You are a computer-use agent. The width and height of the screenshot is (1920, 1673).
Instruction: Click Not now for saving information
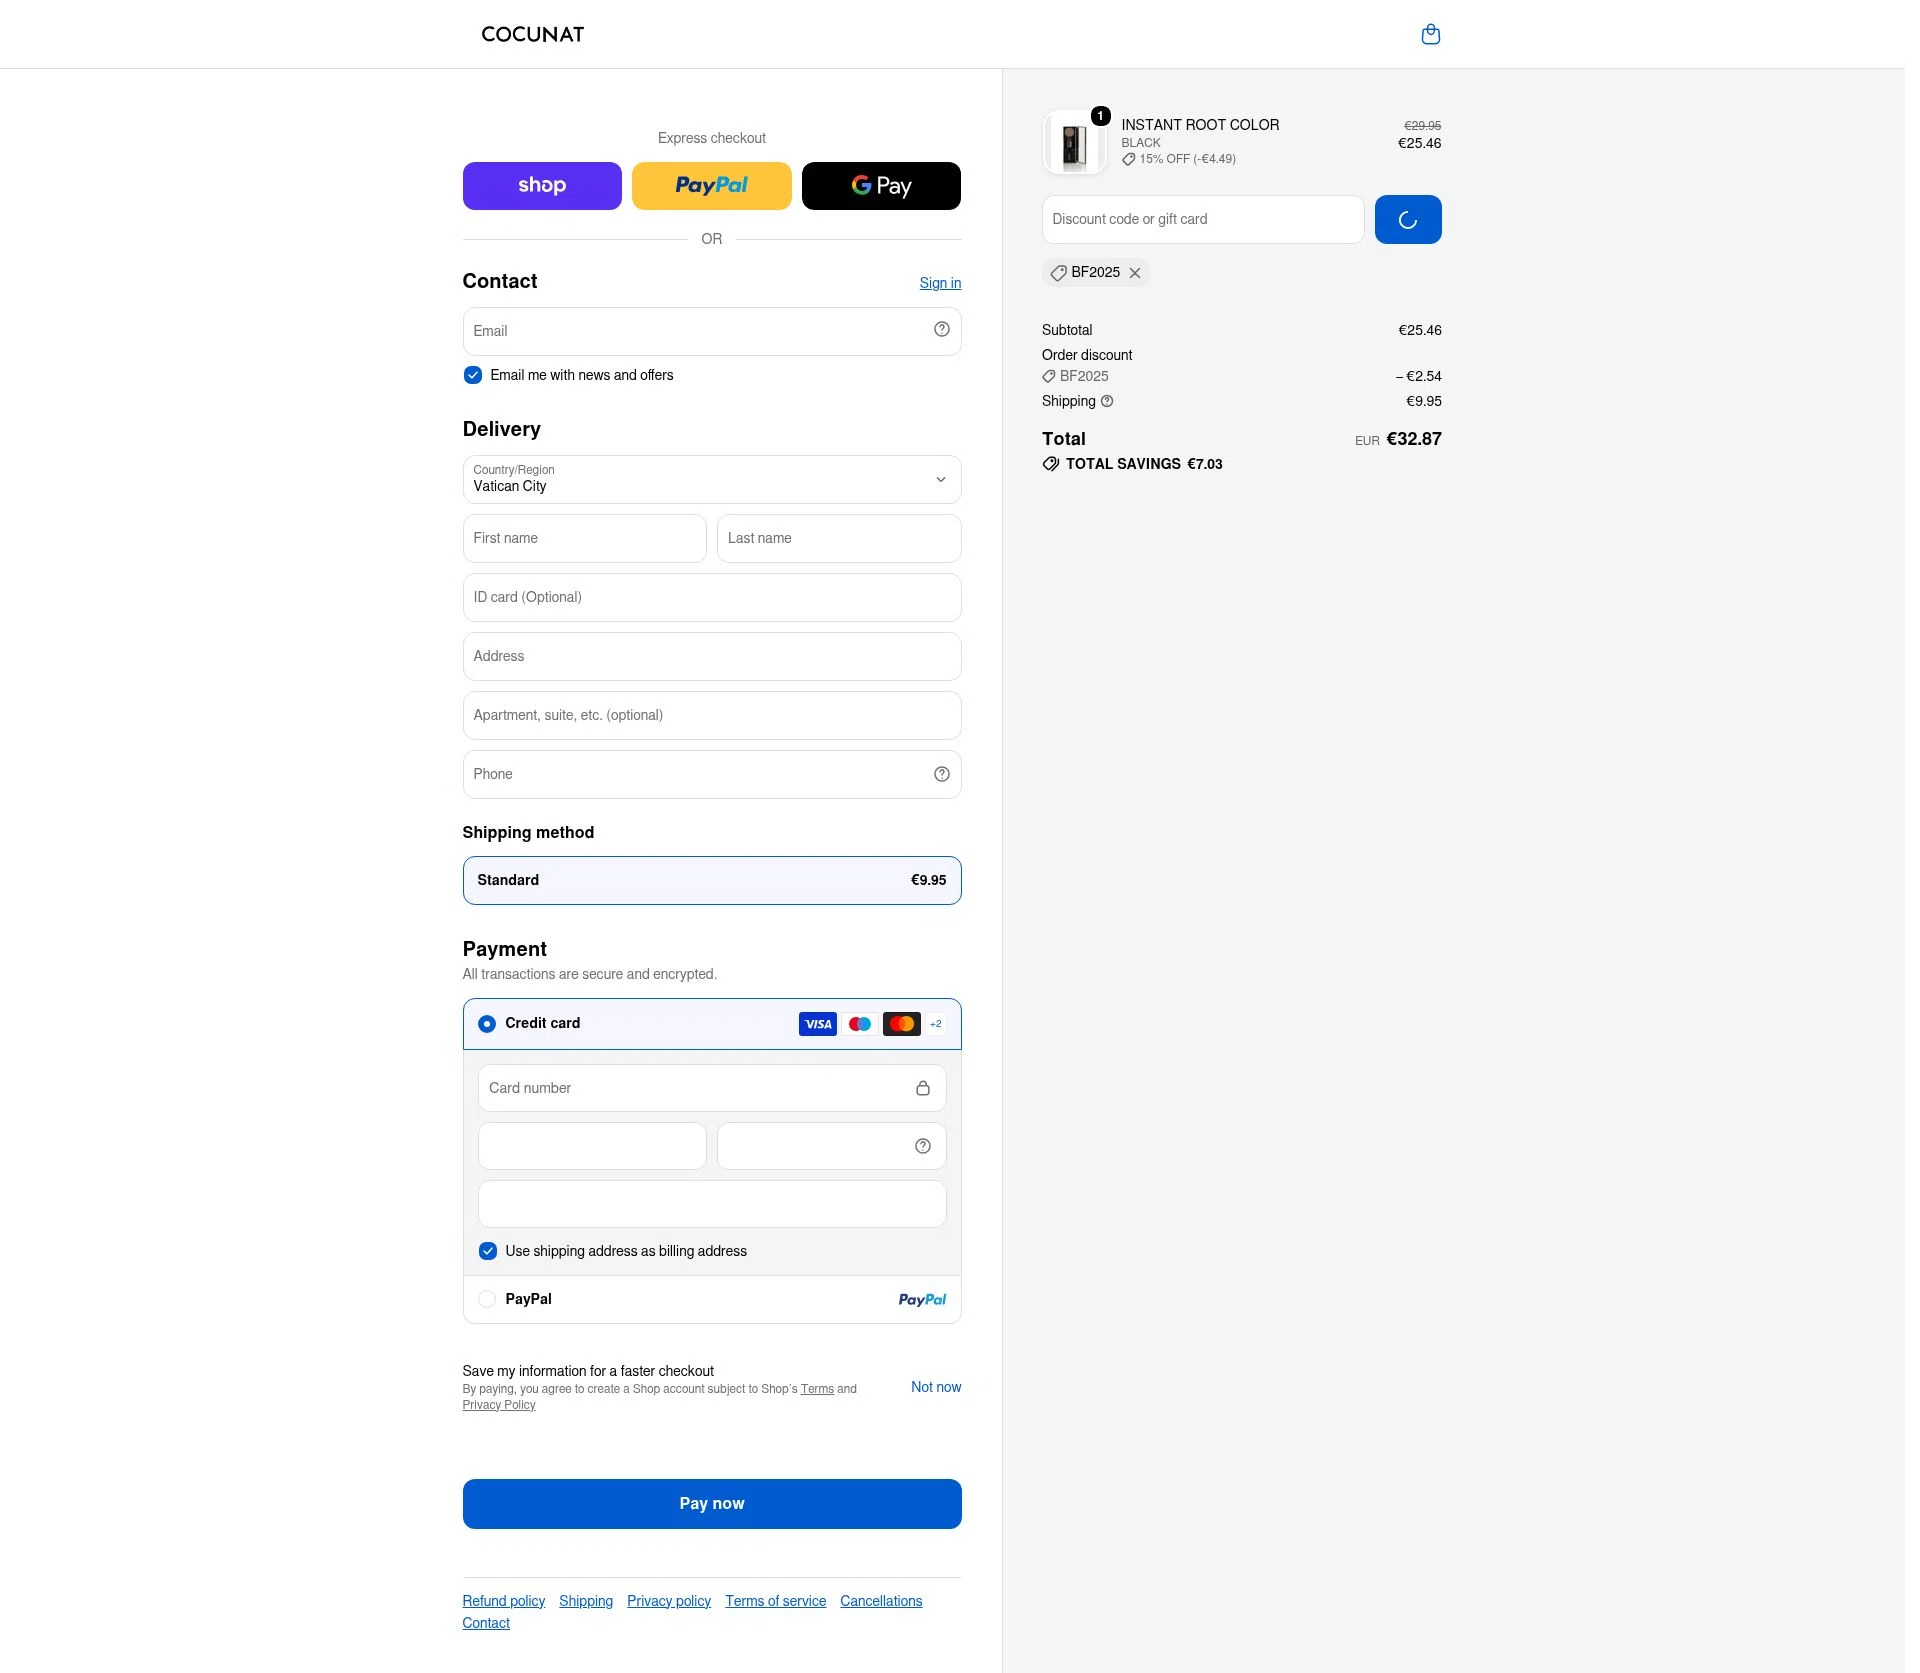pyautogui.click(x=936, y=1387)
